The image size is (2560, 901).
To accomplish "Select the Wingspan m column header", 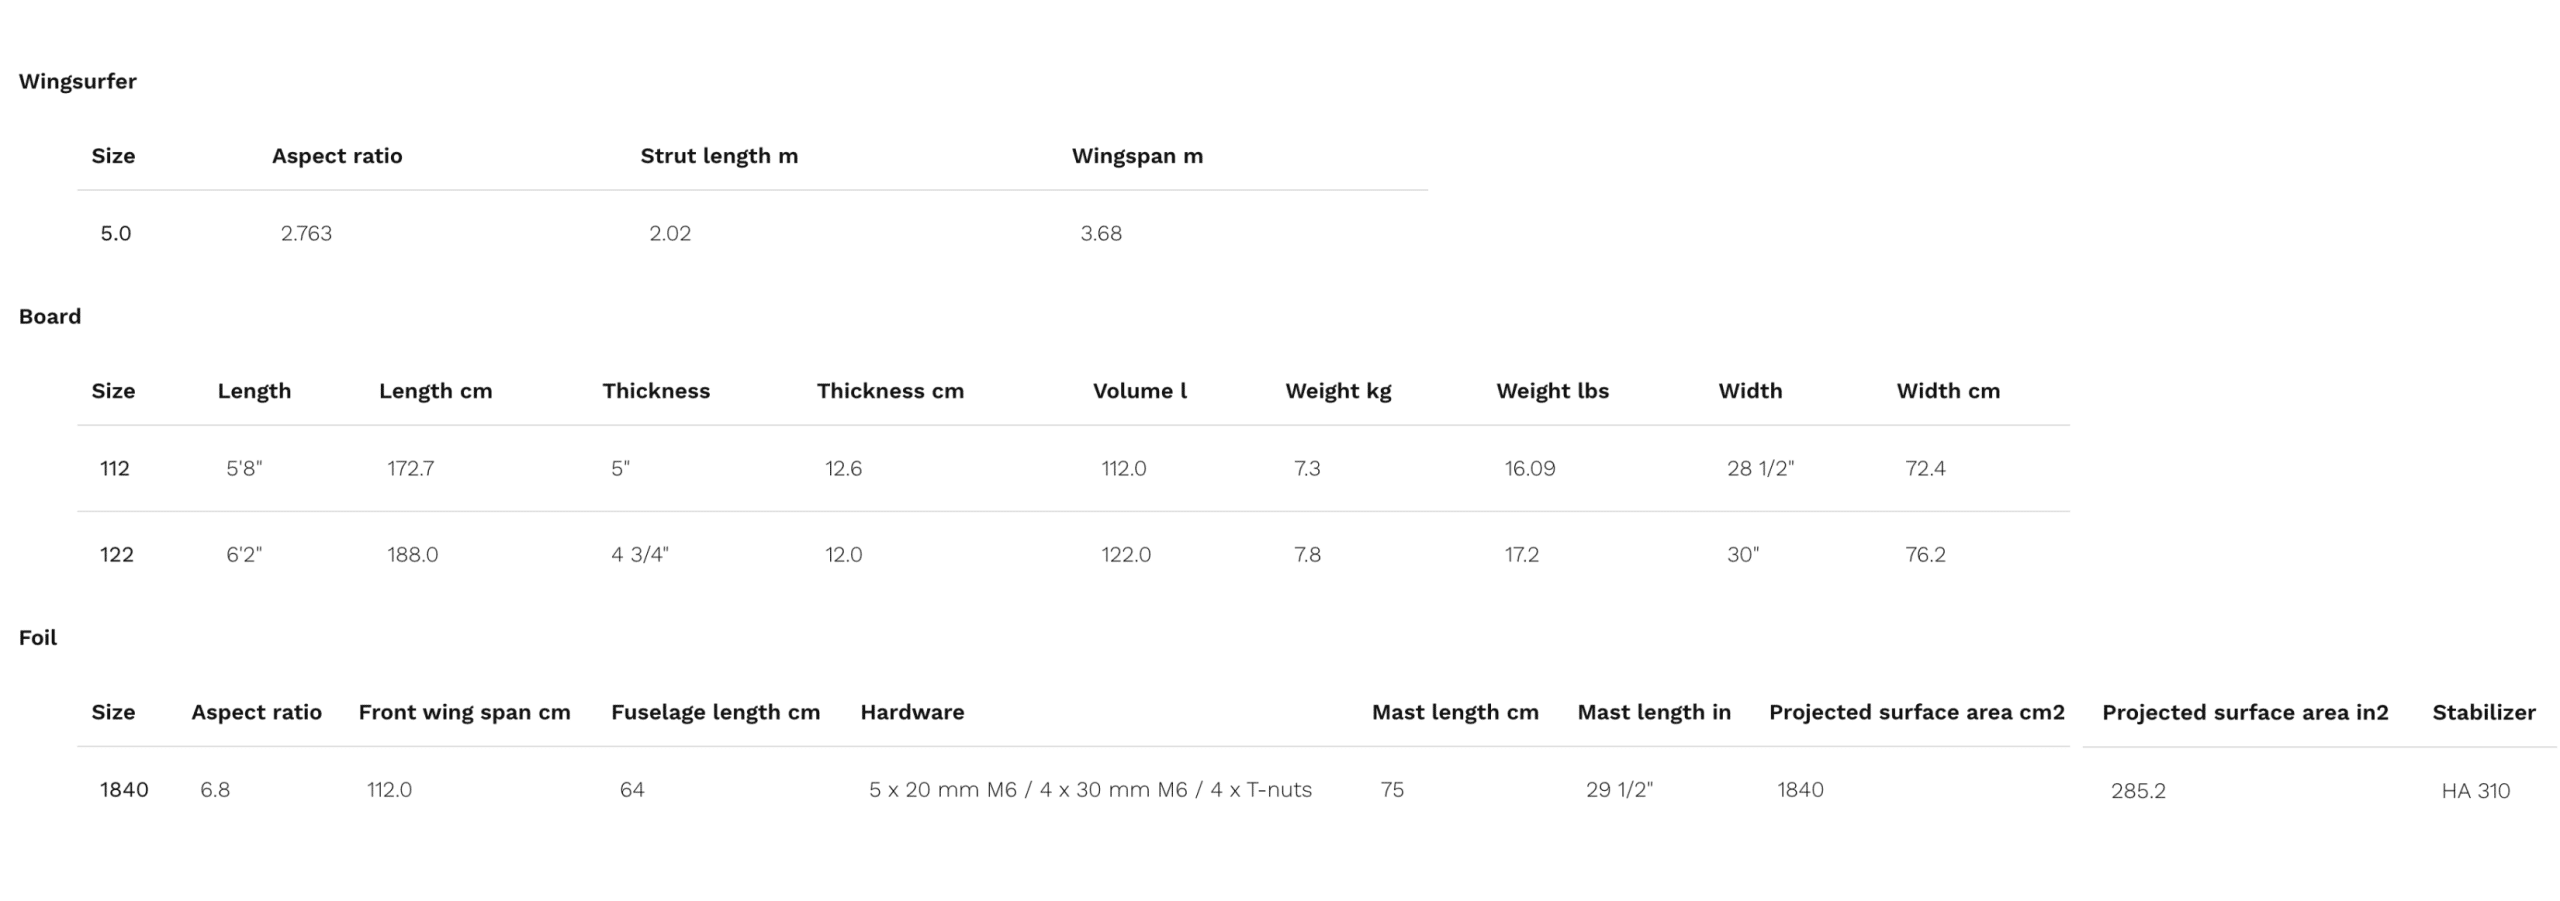I will tap(1137, 156).
